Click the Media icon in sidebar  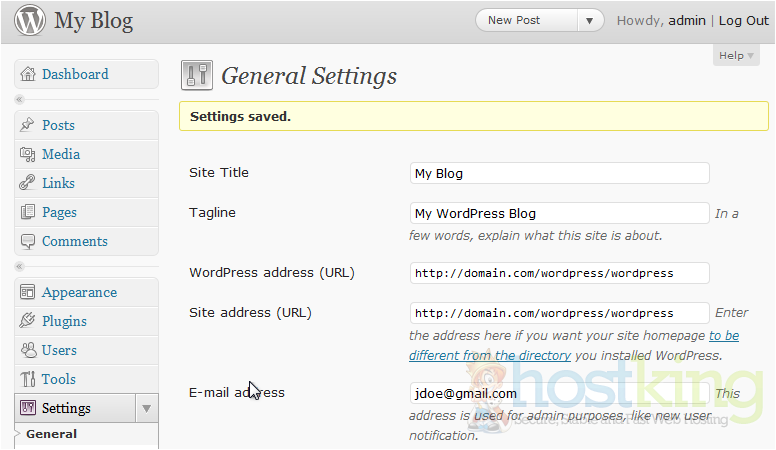click(x=28, y=154)
